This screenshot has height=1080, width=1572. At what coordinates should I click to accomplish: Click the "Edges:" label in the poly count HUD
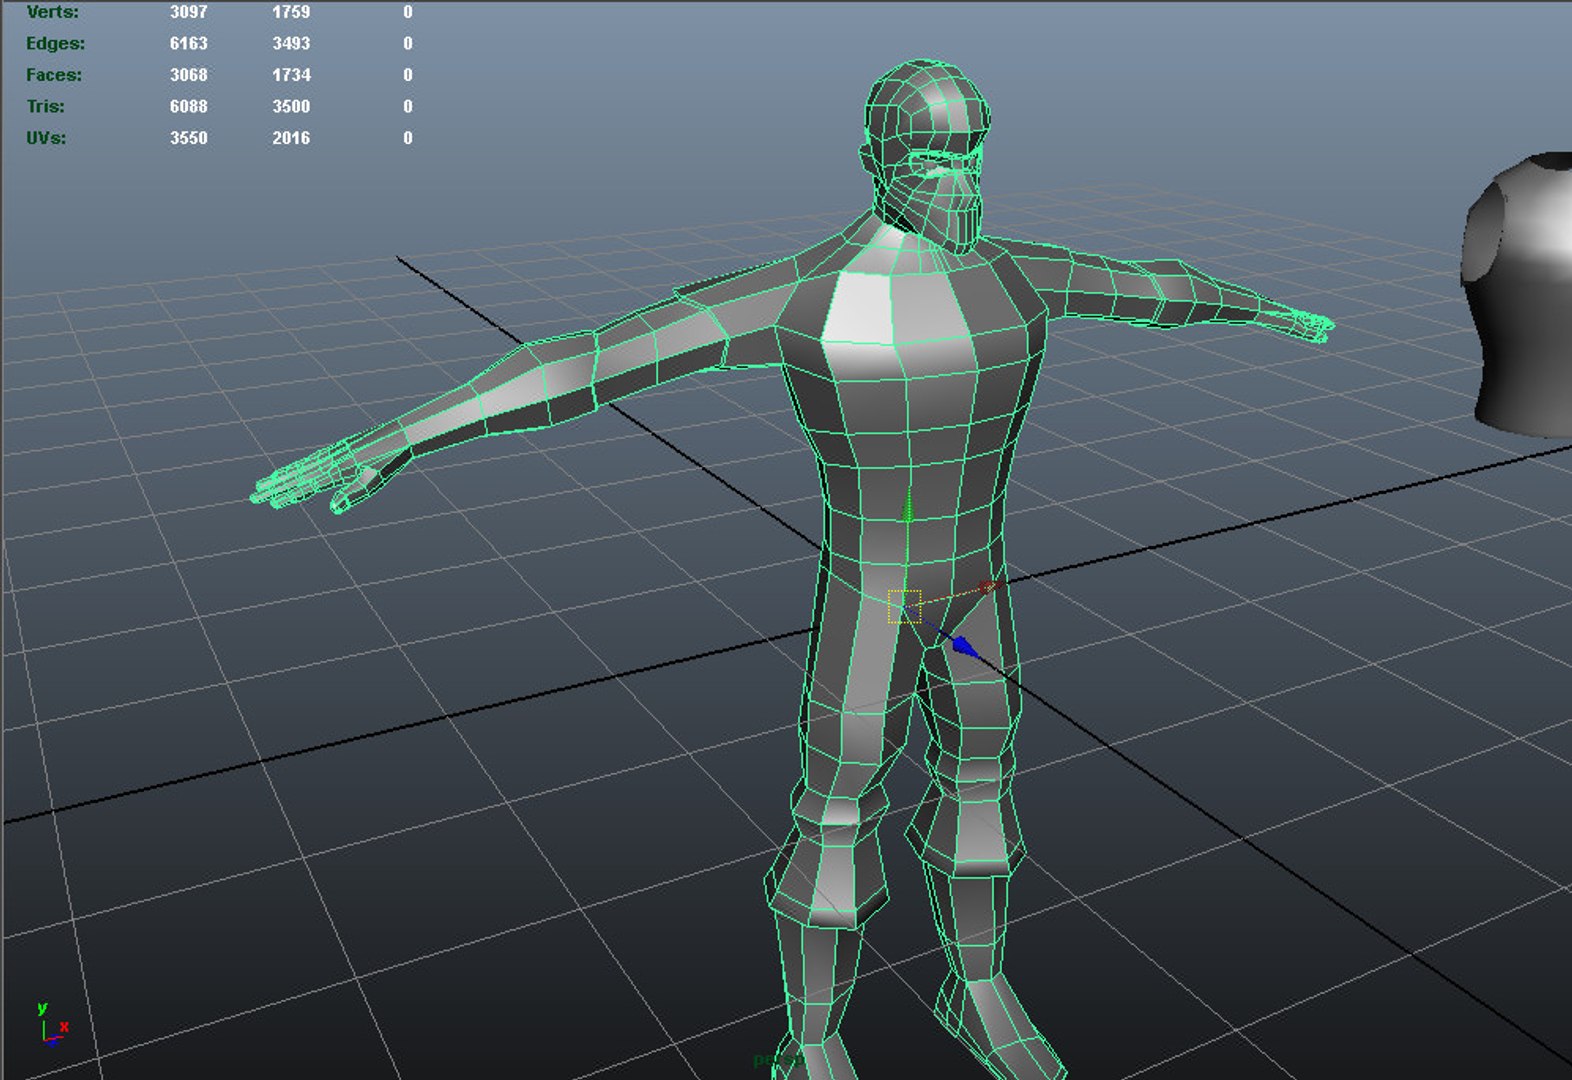pos(55,43)
